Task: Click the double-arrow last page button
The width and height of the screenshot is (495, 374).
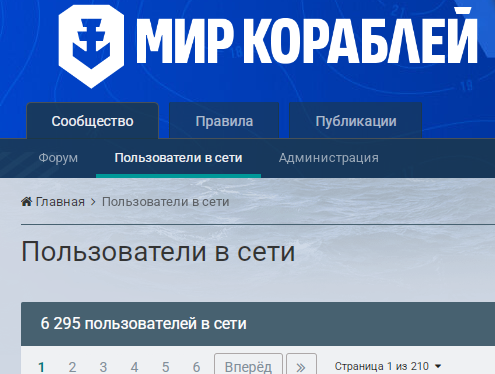Action: (301, 367)
